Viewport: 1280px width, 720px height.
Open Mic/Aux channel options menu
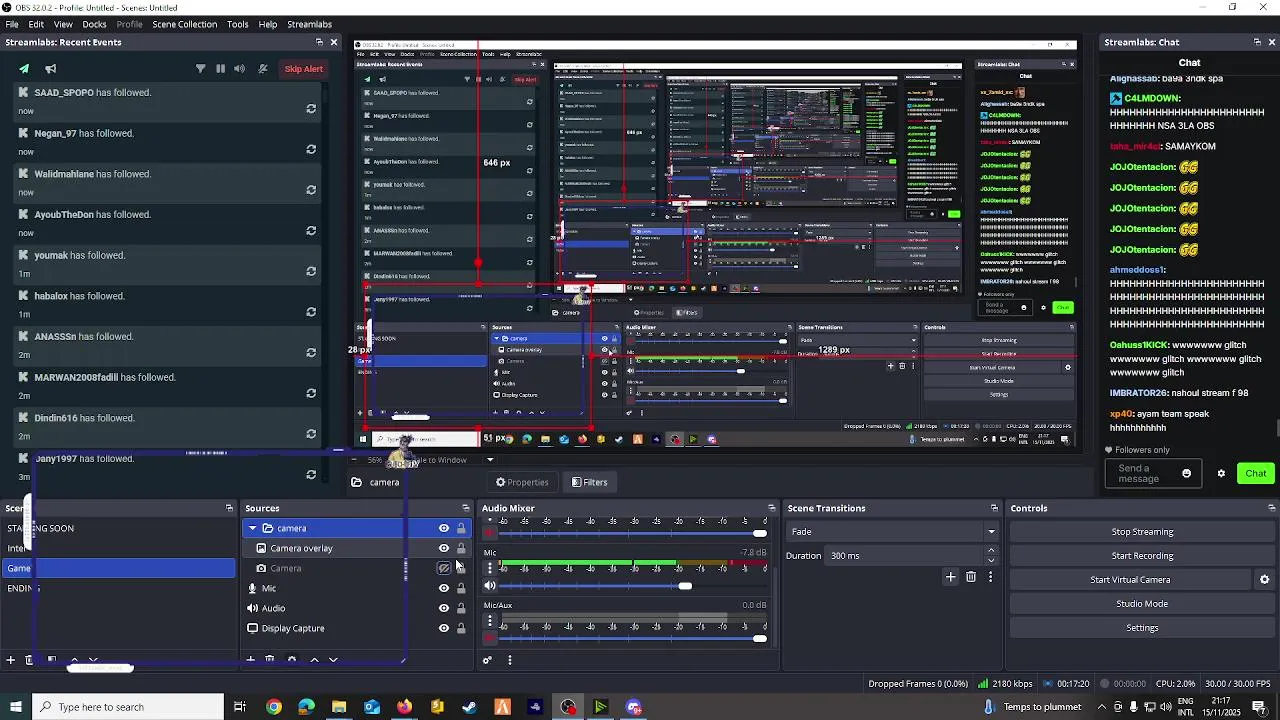490,621
